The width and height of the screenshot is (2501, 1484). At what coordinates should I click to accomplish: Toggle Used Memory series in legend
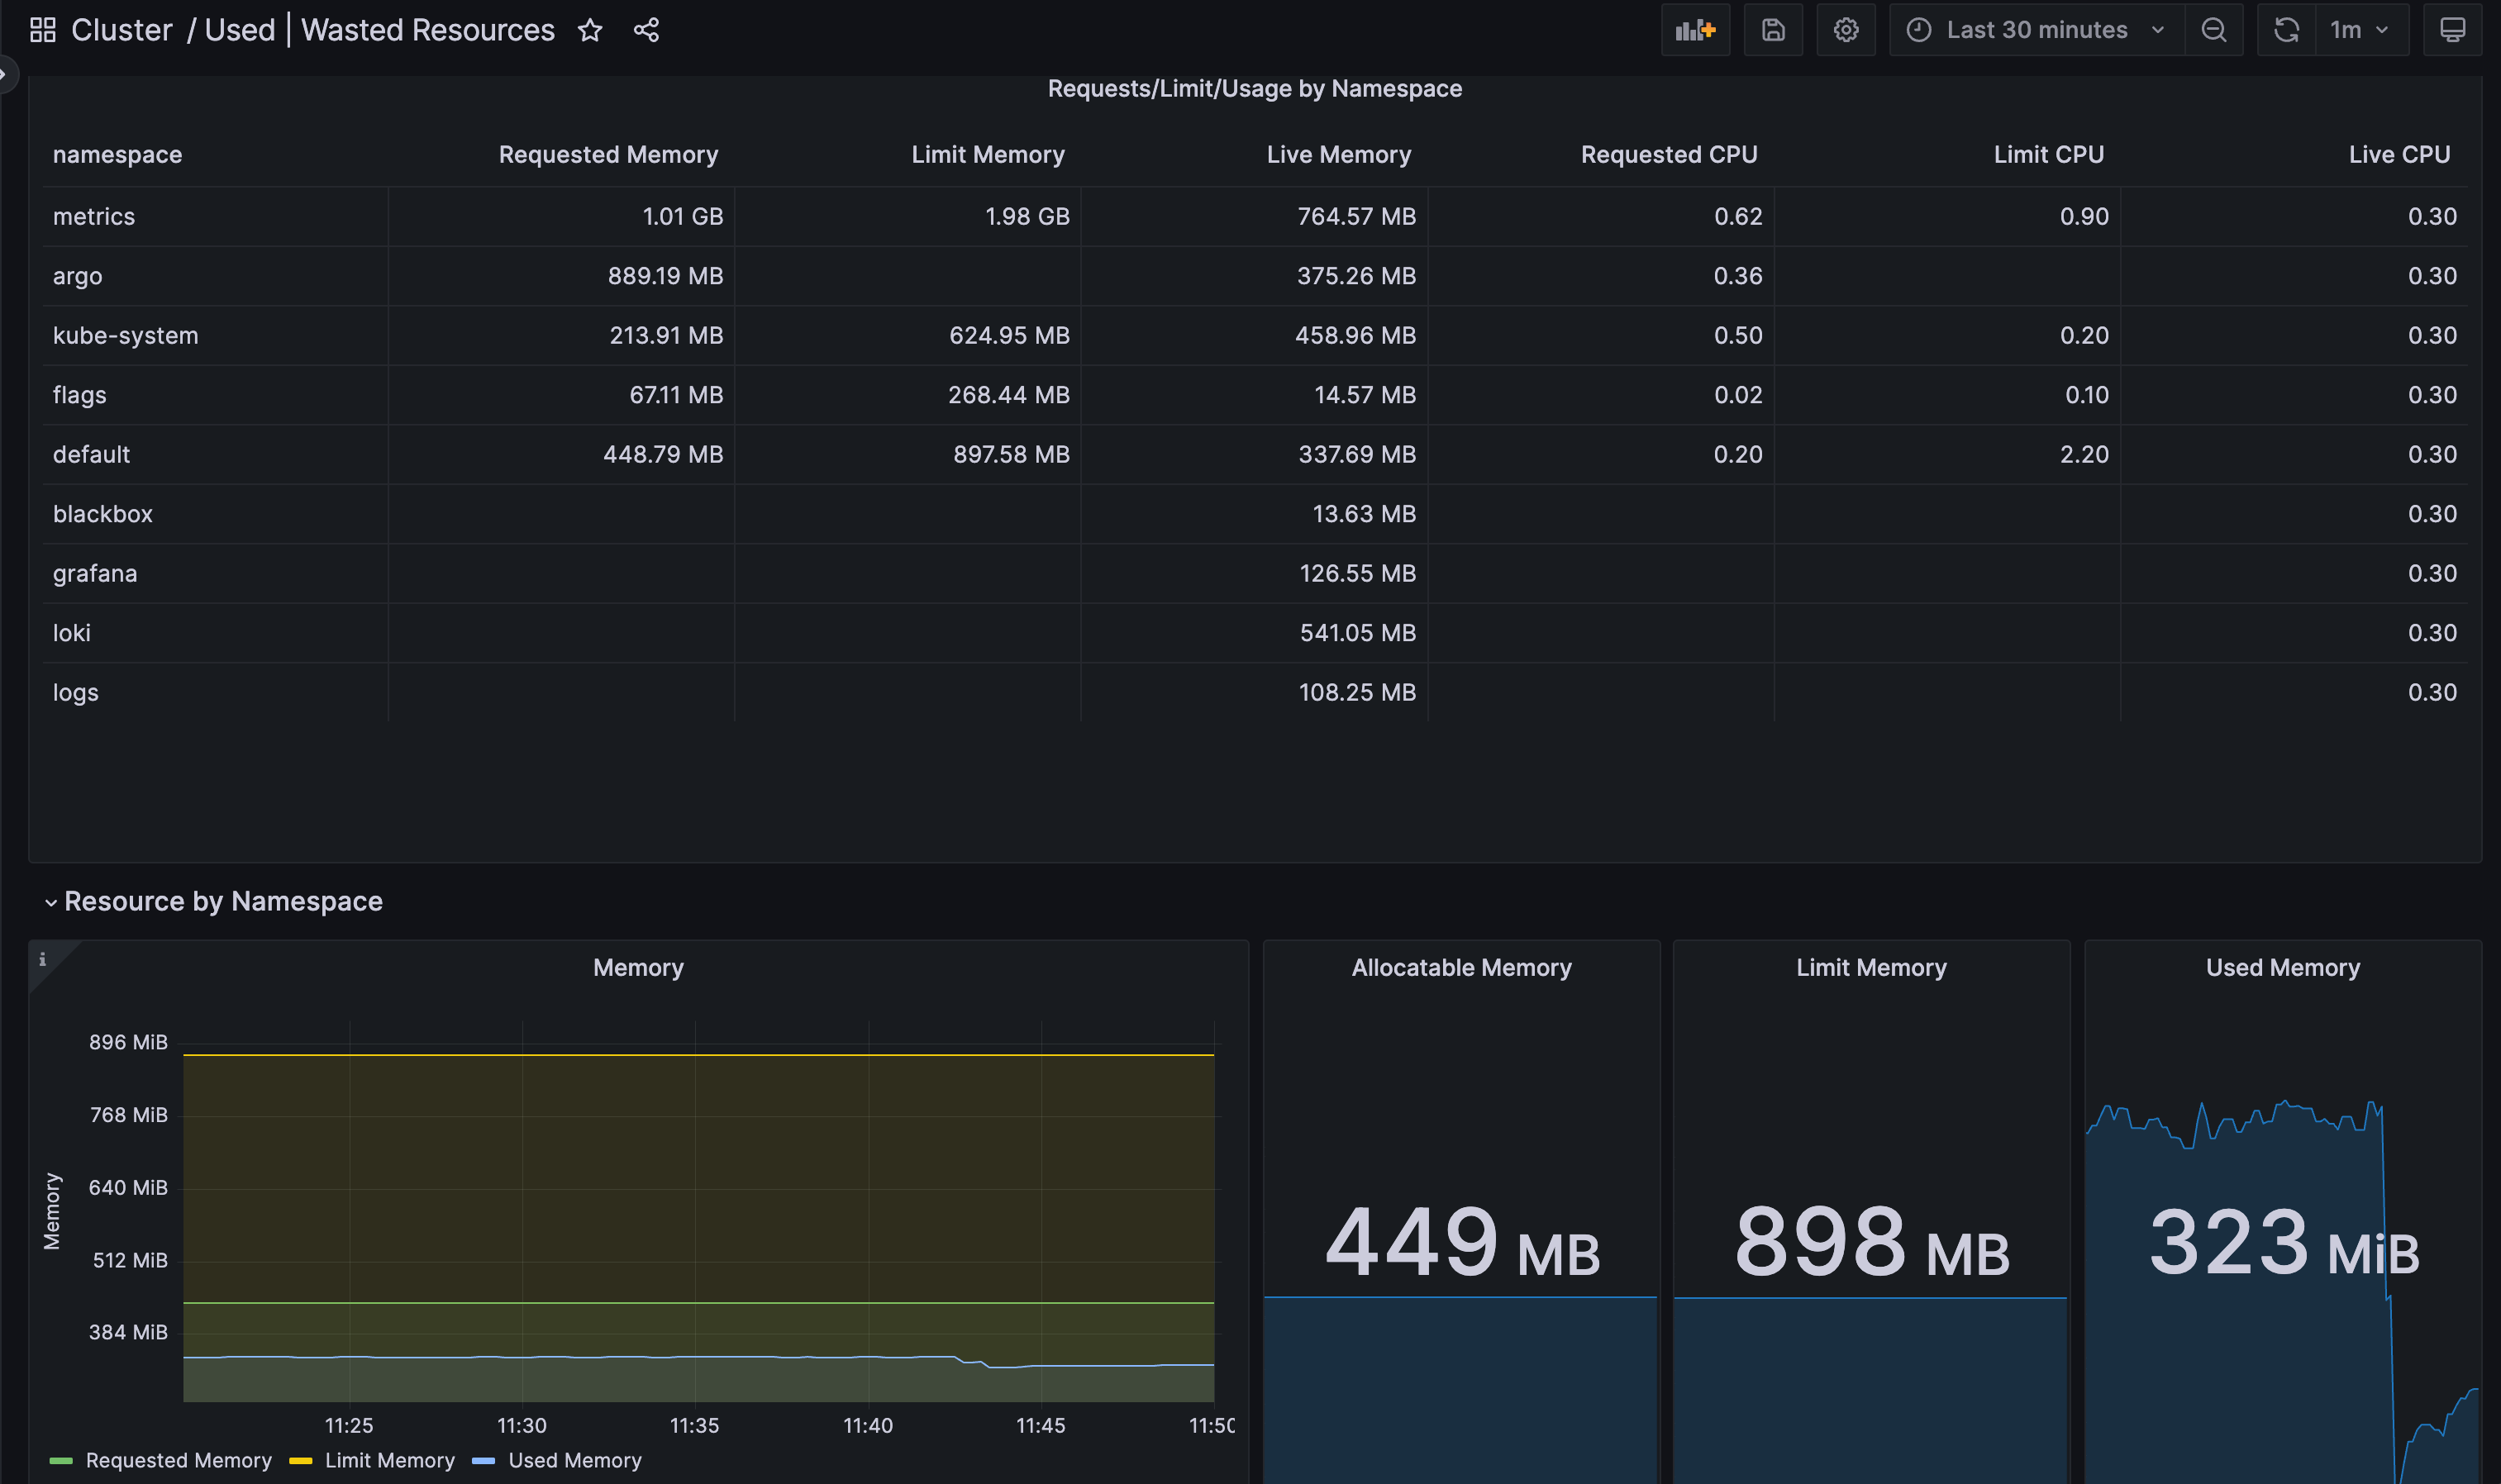[x=574, y=1460]
